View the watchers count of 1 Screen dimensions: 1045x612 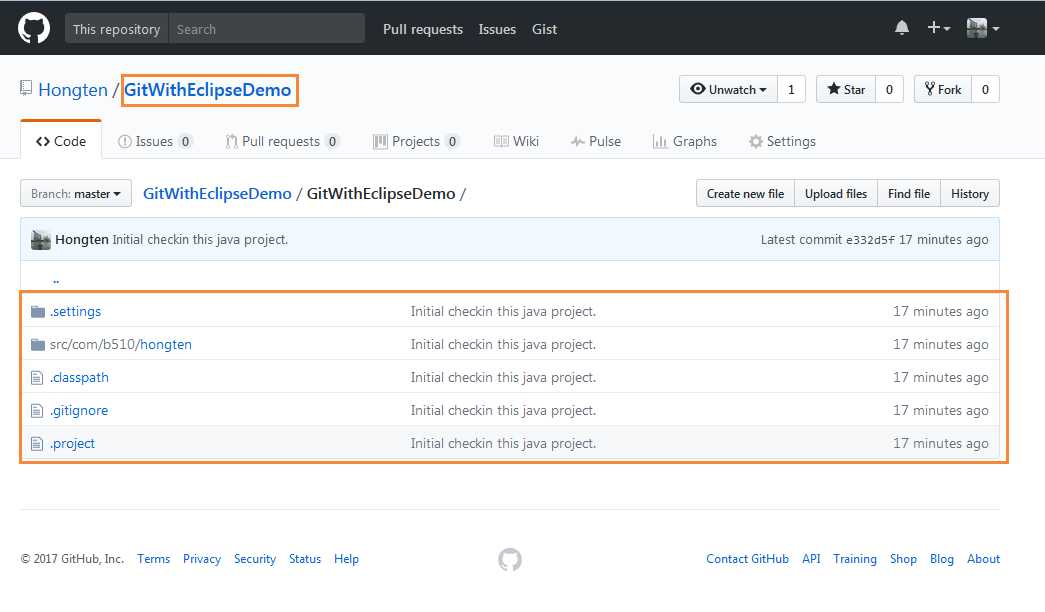(791, 89)
